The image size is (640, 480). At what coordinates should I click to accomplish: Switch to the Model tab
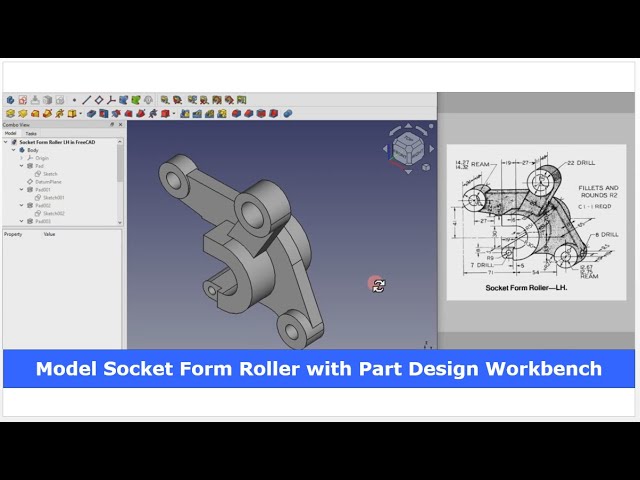point(10,133)
